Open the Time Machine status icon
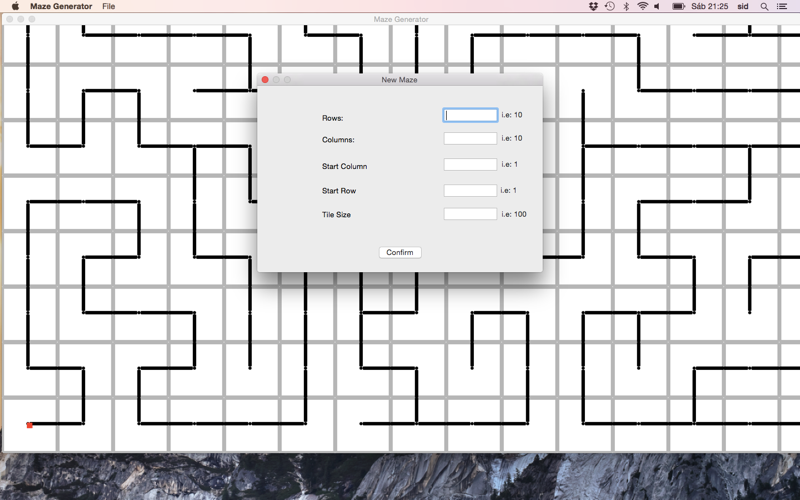Screen dimensions: 800x500 [610, 6]
